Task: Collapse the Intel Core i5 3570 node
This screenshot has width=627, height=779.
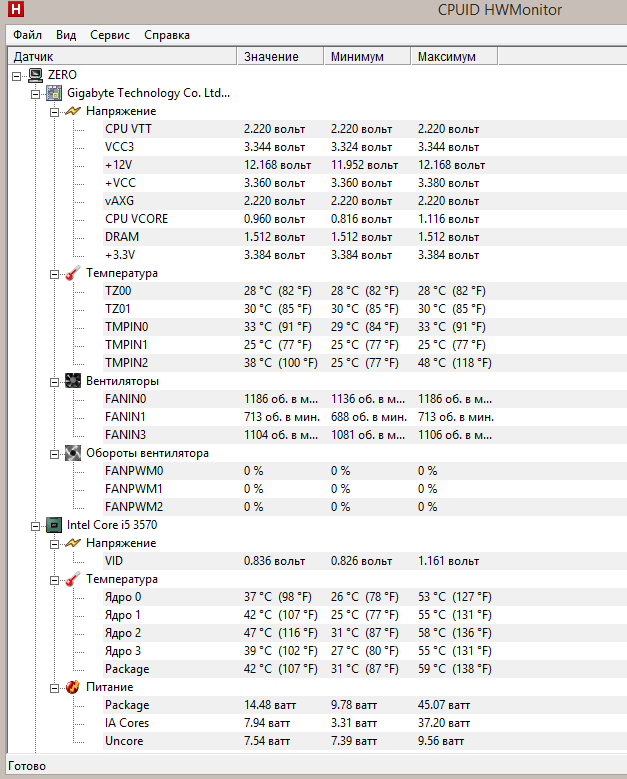Action: 35,525
